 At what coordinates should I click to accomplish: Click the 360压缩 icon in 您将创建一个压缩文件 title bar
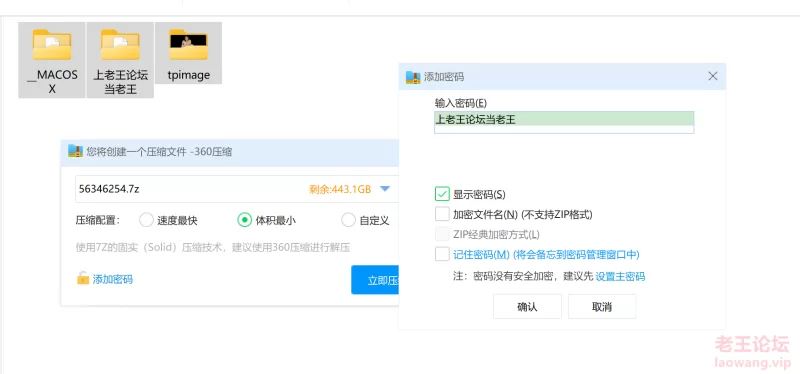click(75, 151)
